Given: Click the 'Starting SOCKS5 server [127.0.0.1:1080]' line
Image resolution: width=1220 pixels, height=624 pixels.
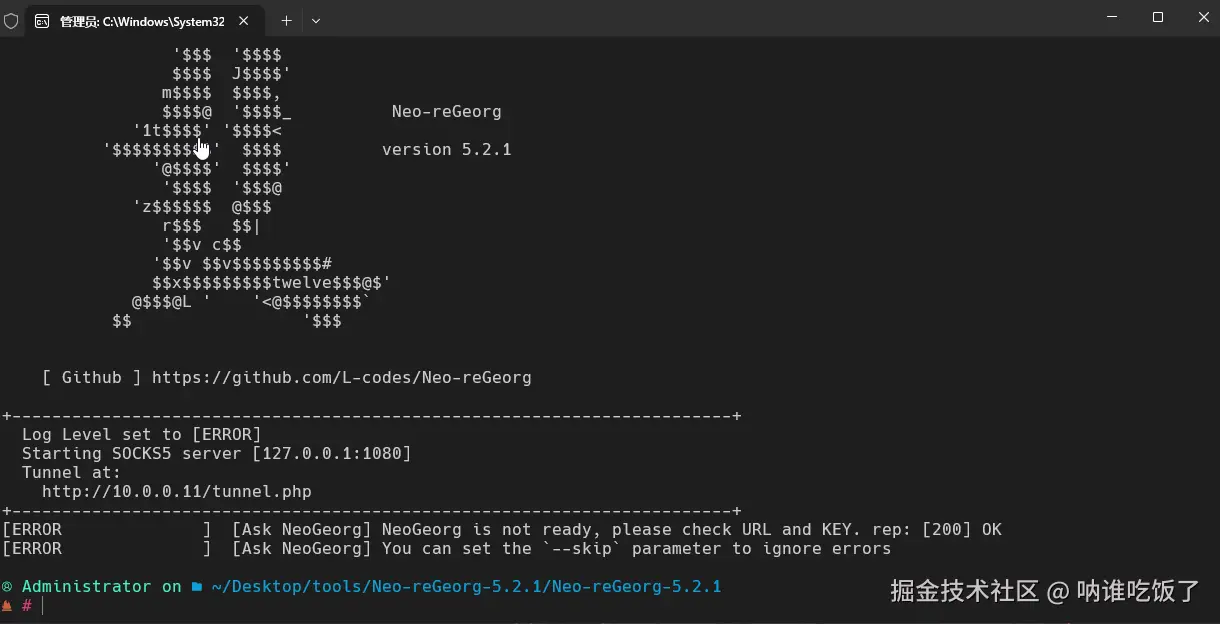Looking at the screenshot, I should coord(217,454).
